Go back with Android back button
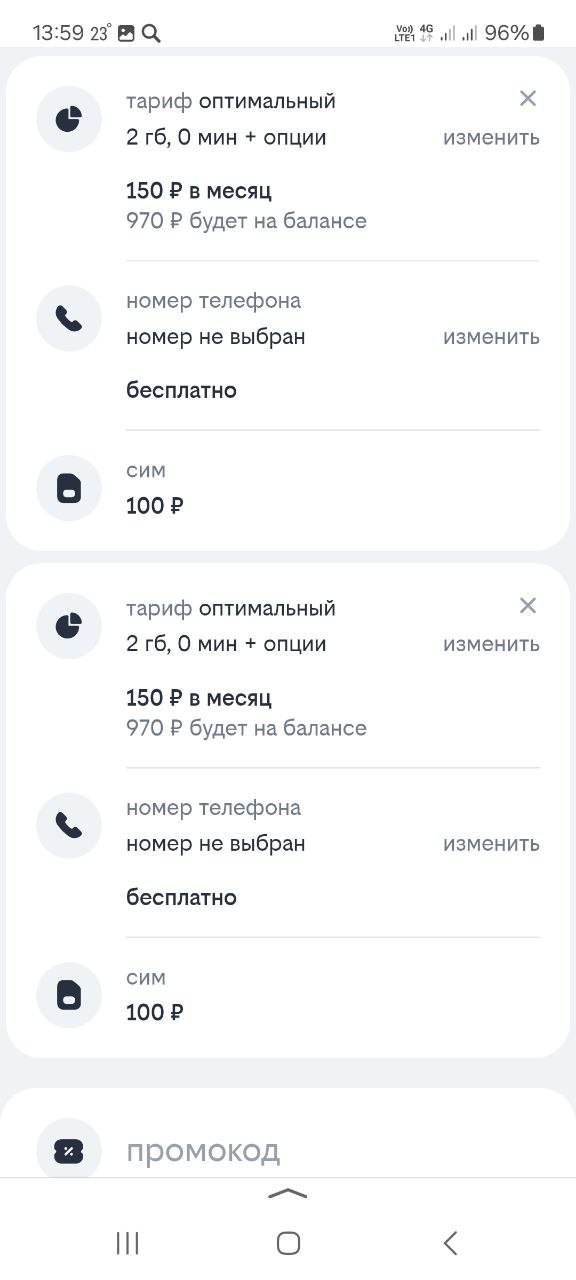576x1280 pixels. coord(450,1243)
